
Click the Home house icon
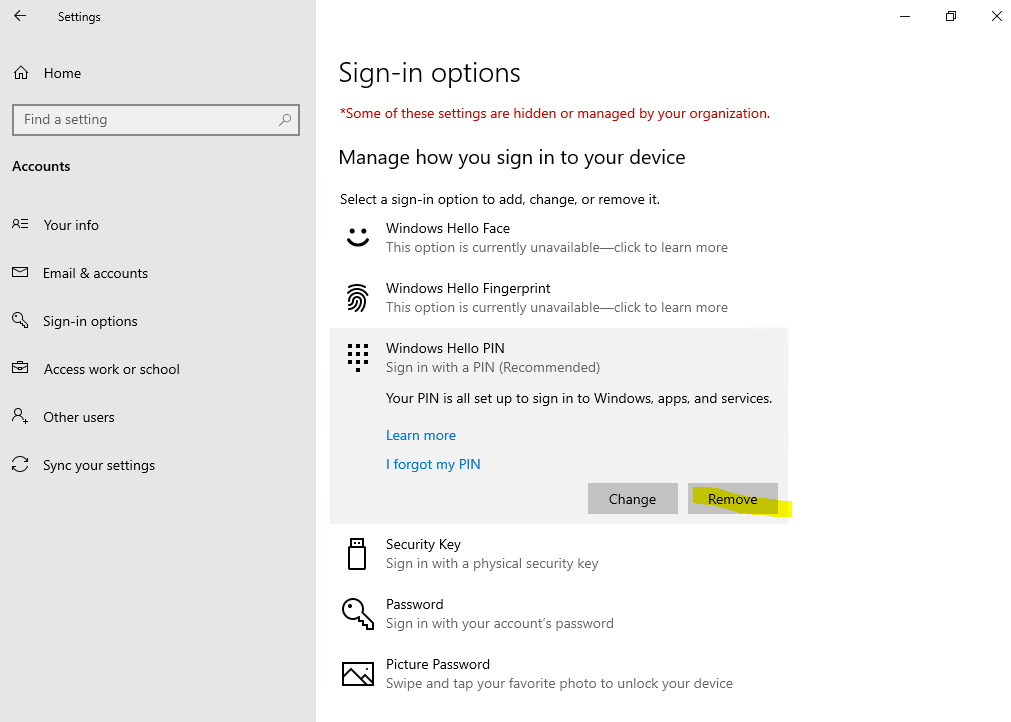click(21, 73)
